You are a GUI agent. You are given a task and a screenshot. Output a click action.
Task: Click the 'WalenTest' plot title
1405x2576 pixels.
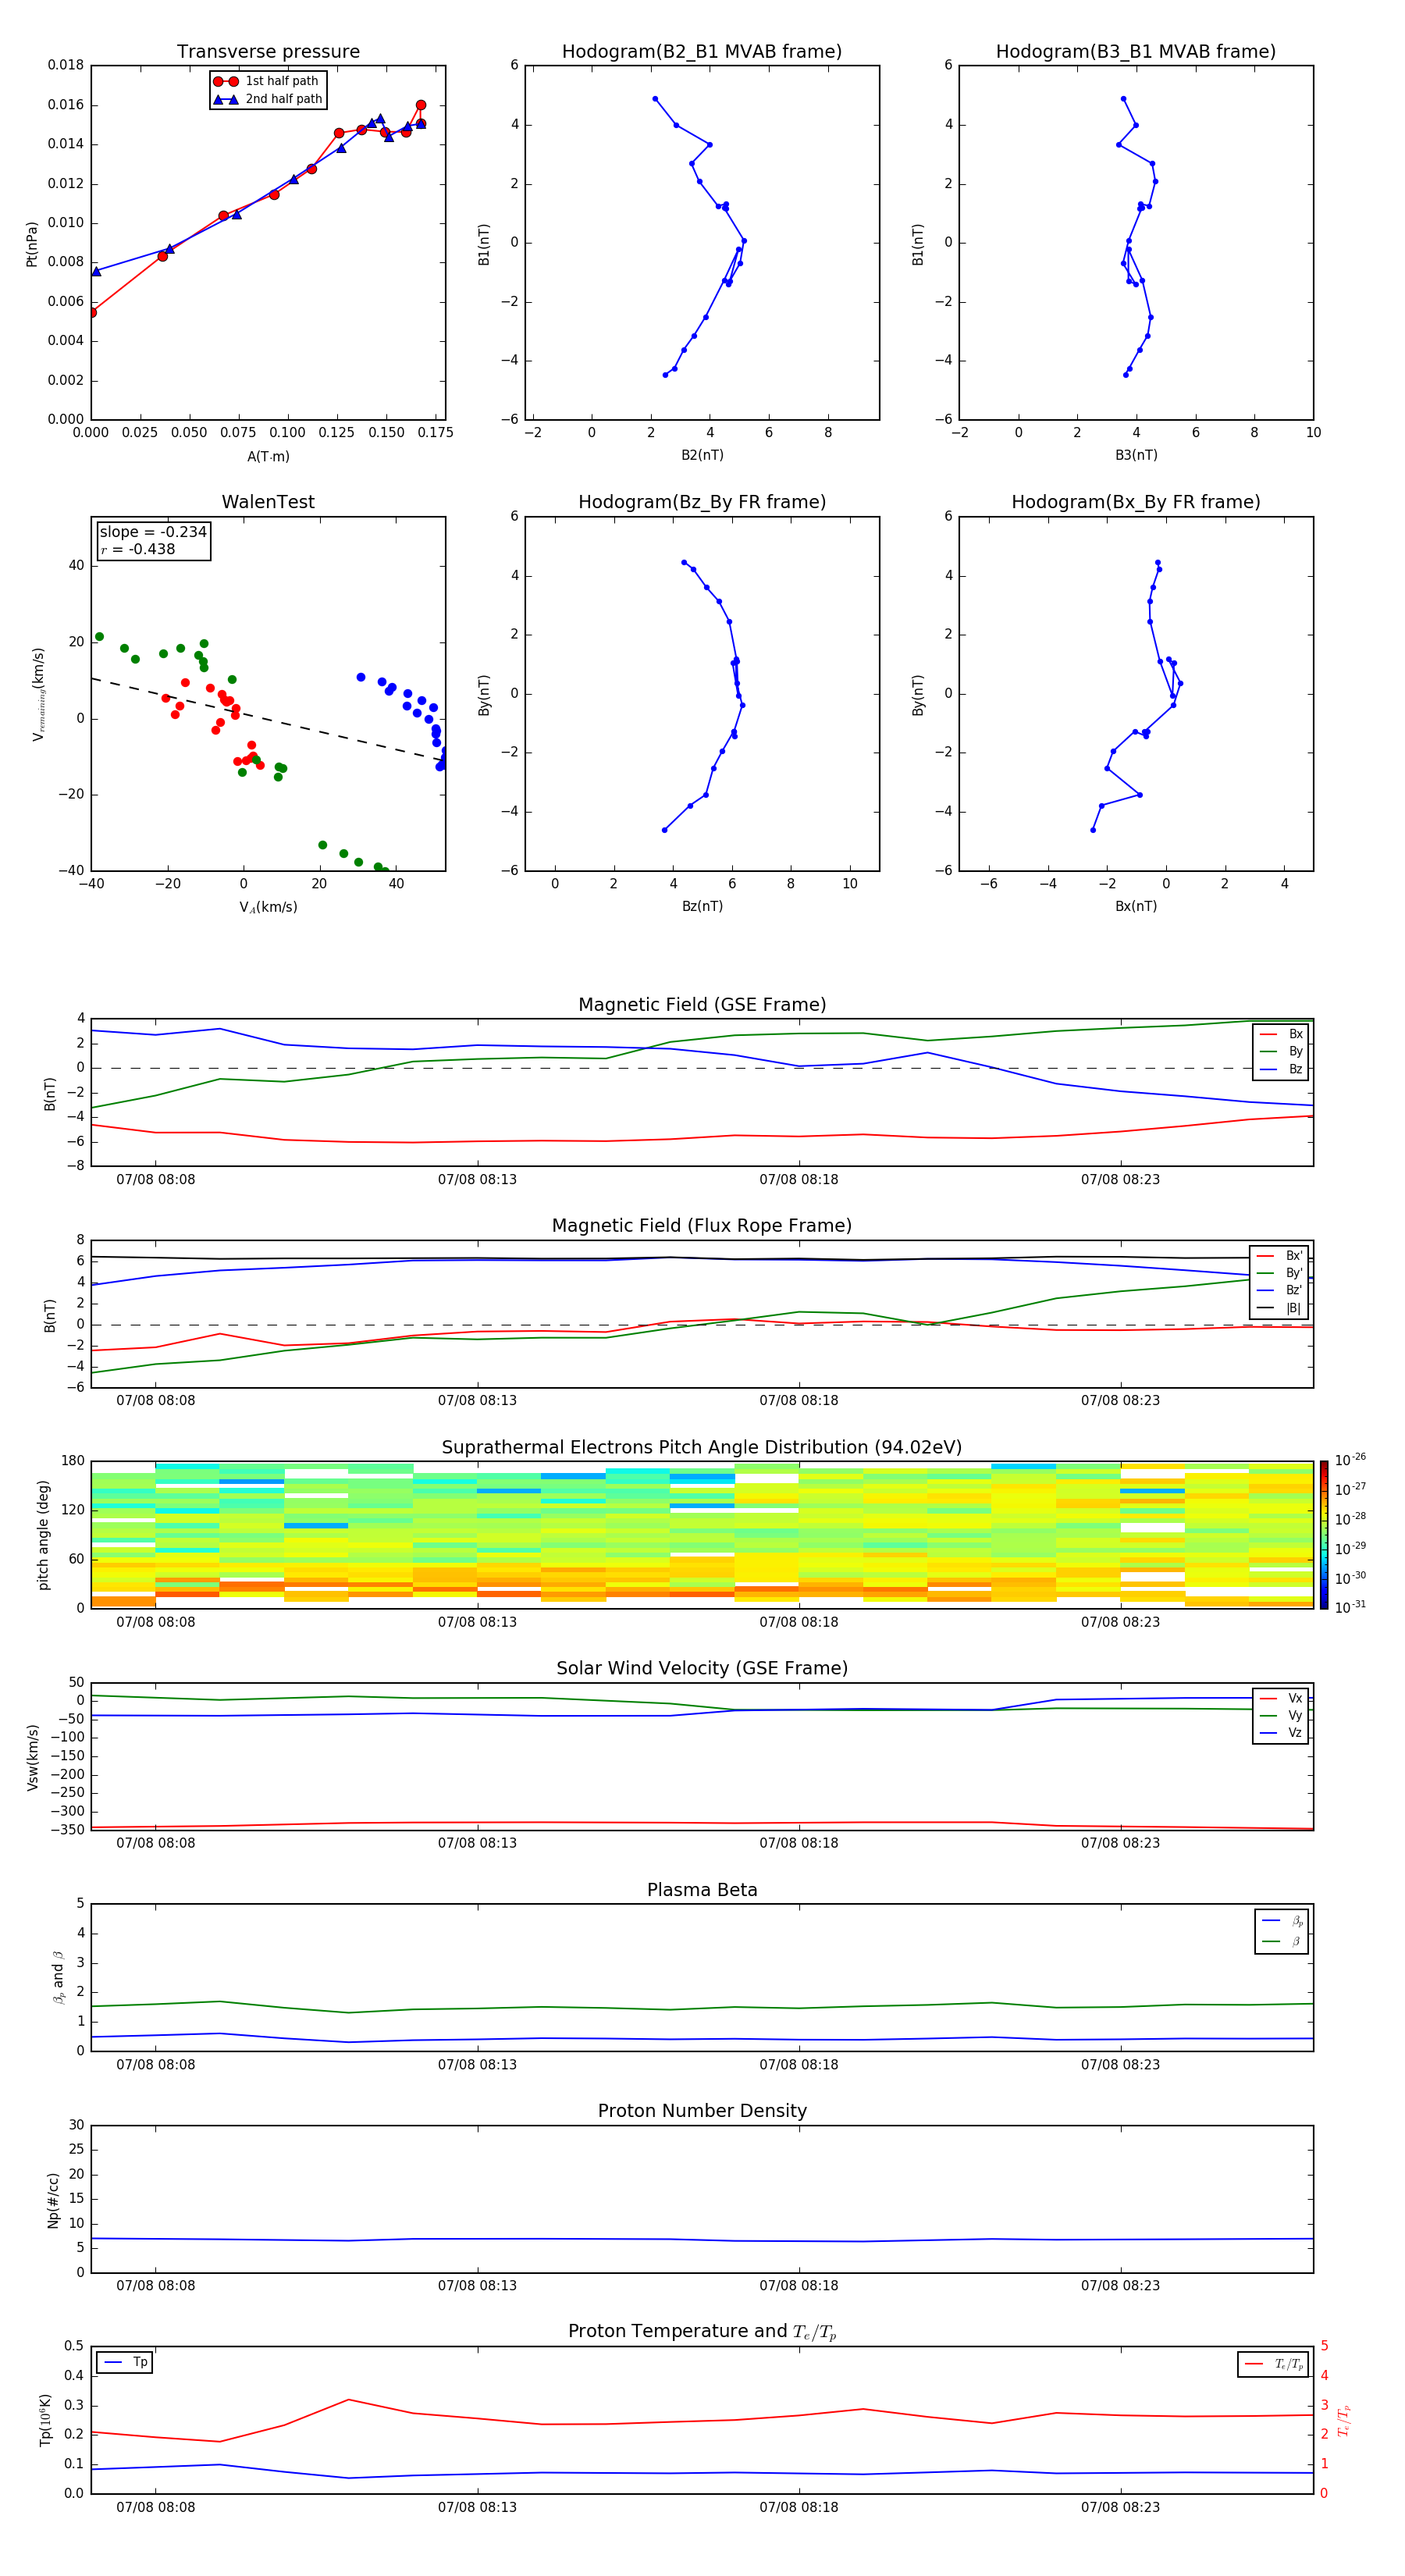point(268,502)
